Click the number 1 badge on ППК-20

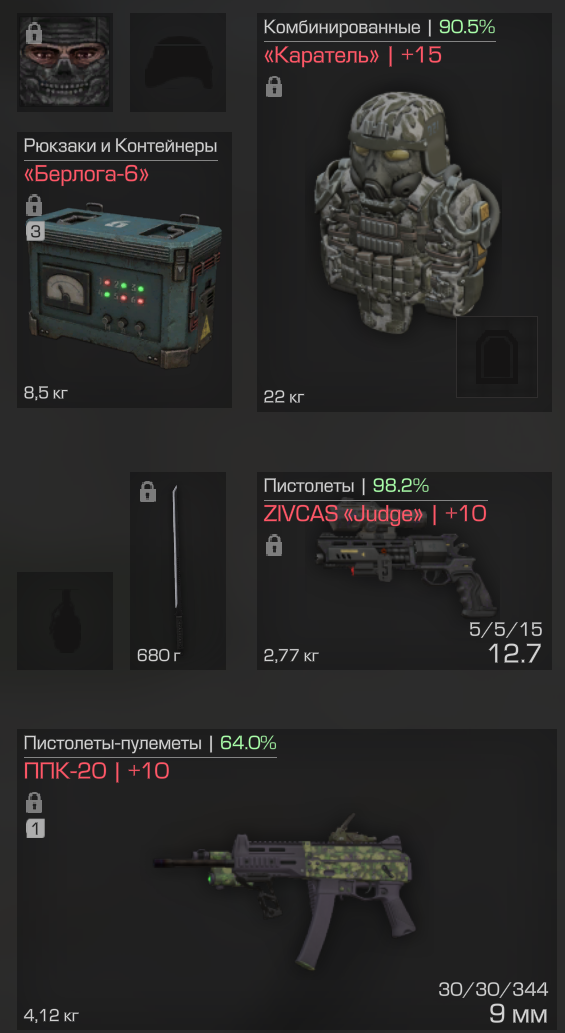point(35,829)
